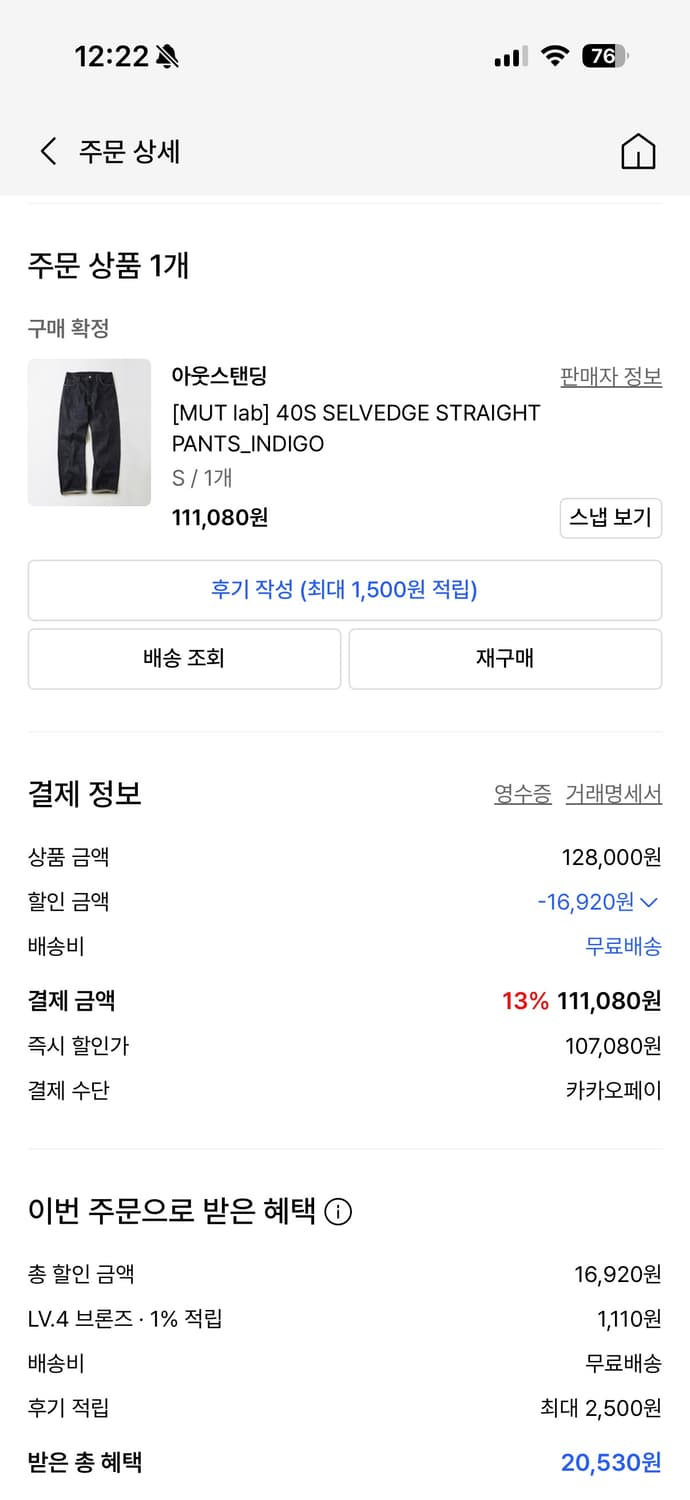Viewport: 690px width, 1500px height.
Task: Open the 판매자 정보 seller info link
Action: [610, 378]
